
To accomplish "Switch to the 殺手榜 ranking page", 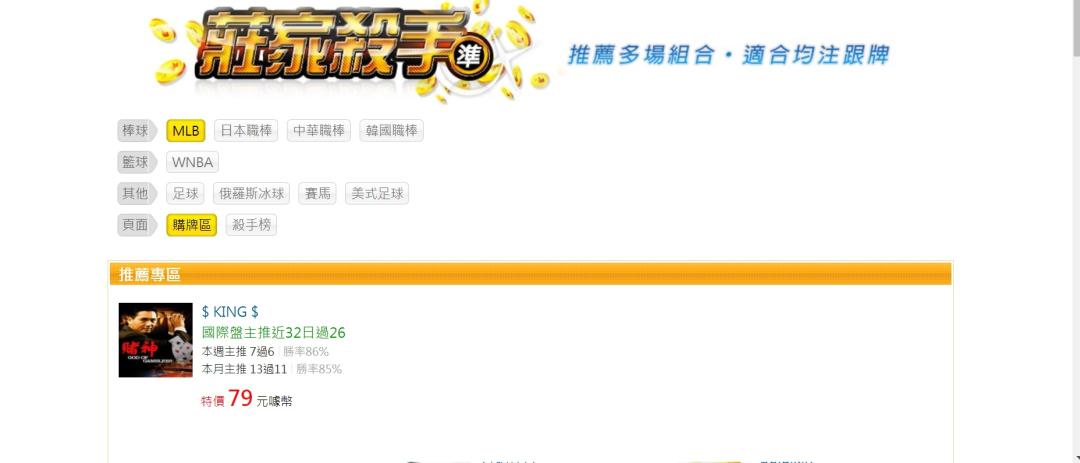I will click(x=251, y=225).
